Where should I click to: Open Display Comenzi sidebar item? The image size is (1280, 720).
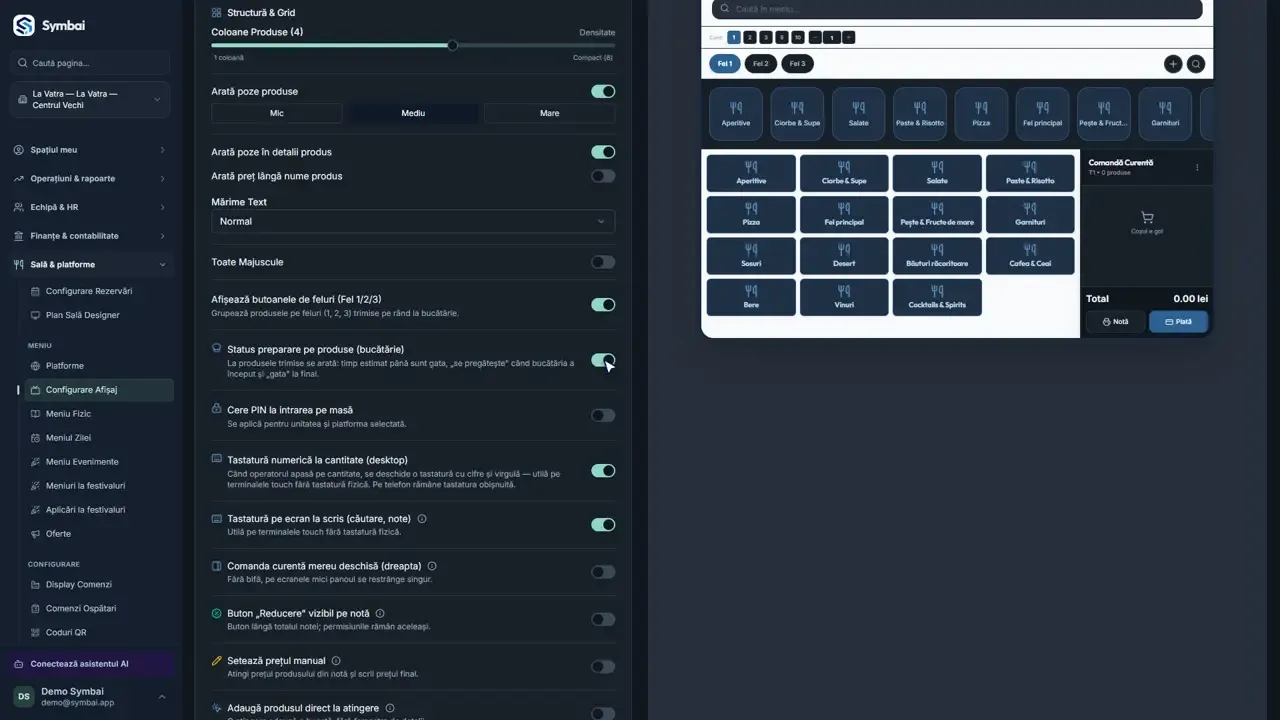pyautogui.click(x=99, y=584)
